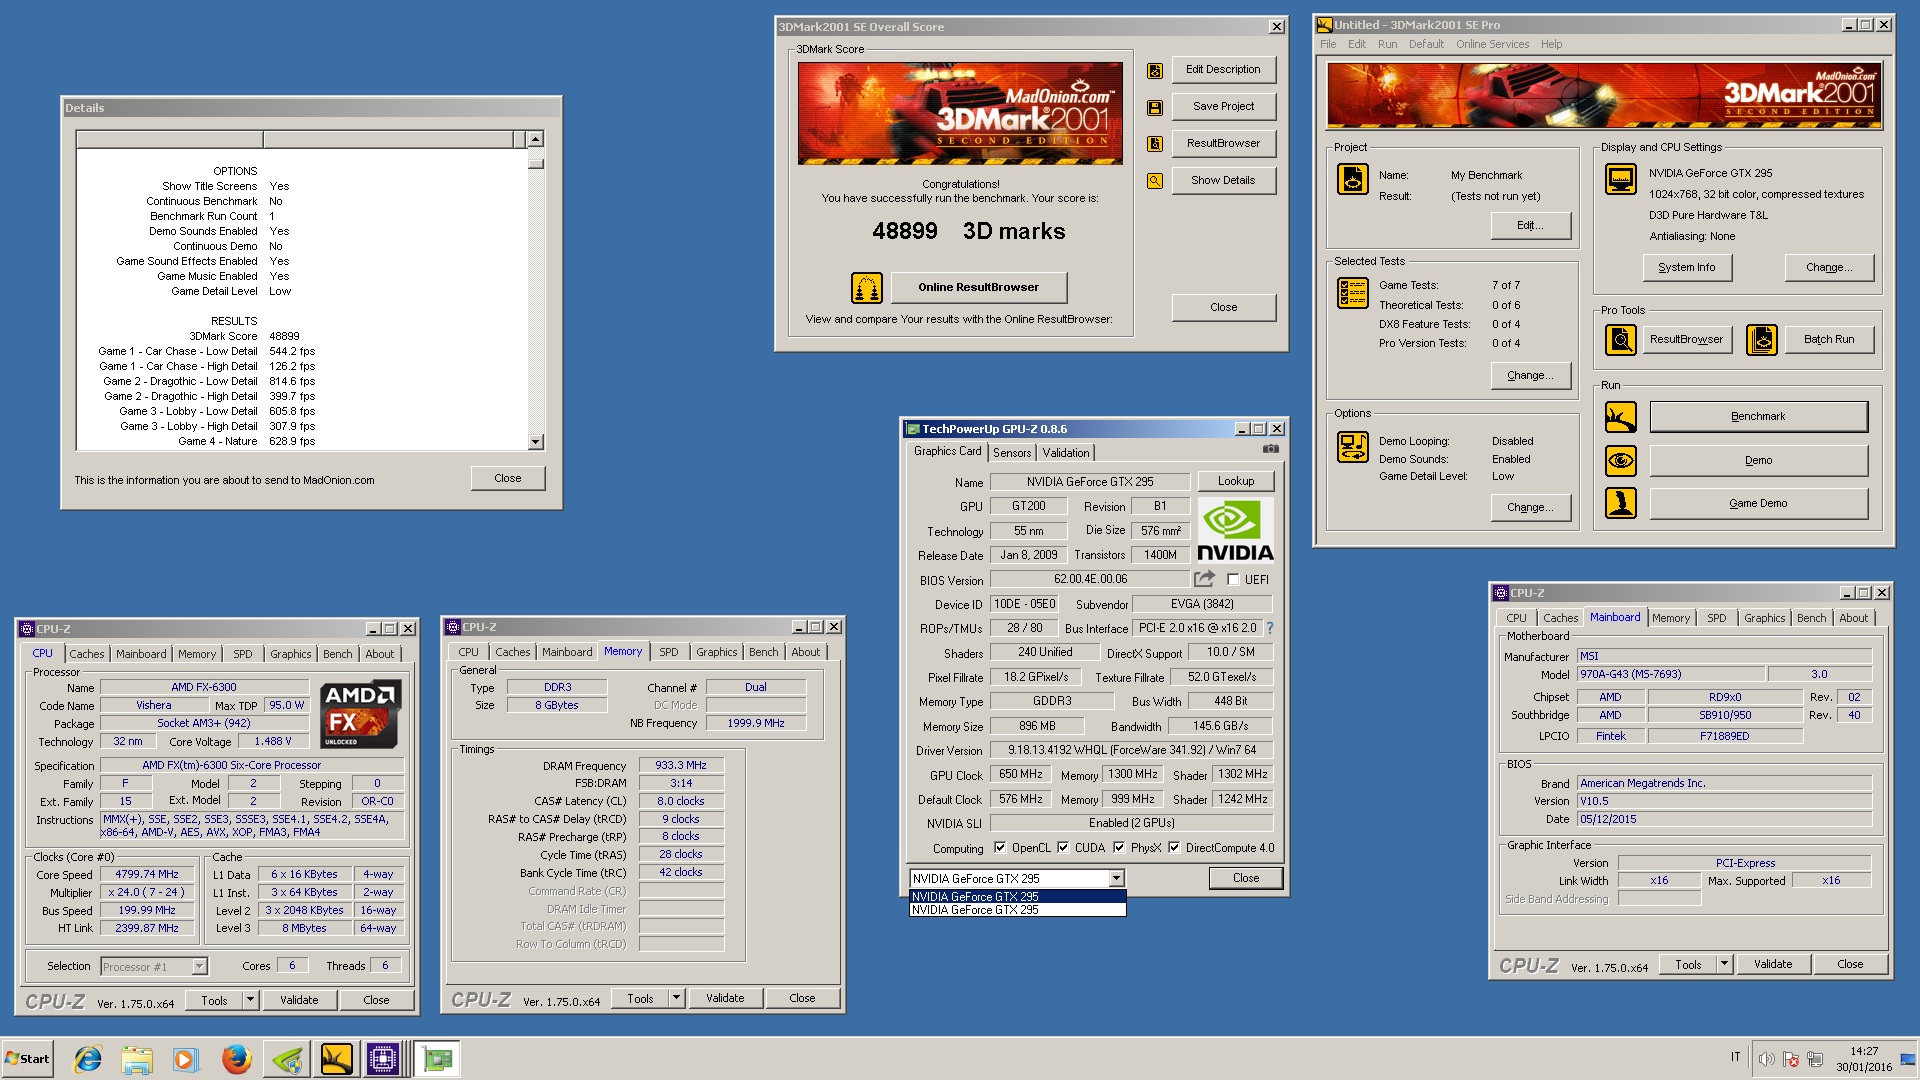Viewport: 1920px width, 1080px height.
Task: Click the Selected Tests checklist icon
Action: coord(1353,293)
